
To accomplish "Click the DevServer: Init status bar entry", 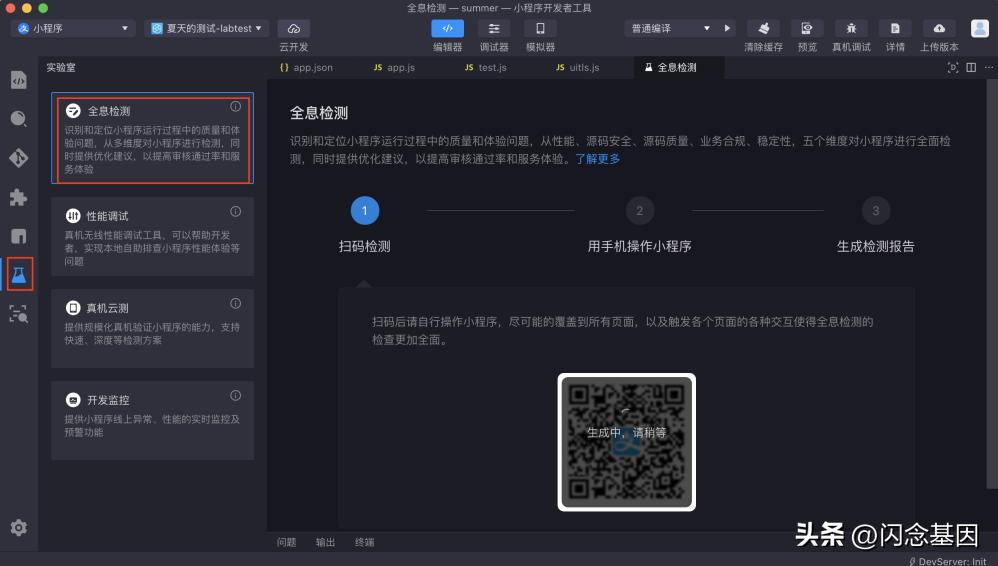I will click(947, 561).
